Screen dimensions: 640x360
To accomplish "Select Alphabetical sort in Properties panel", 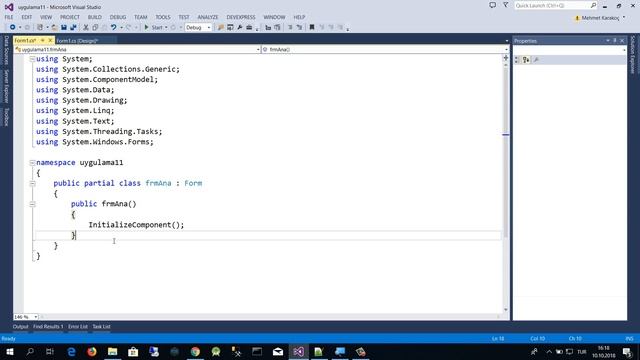I will point(526,60).
